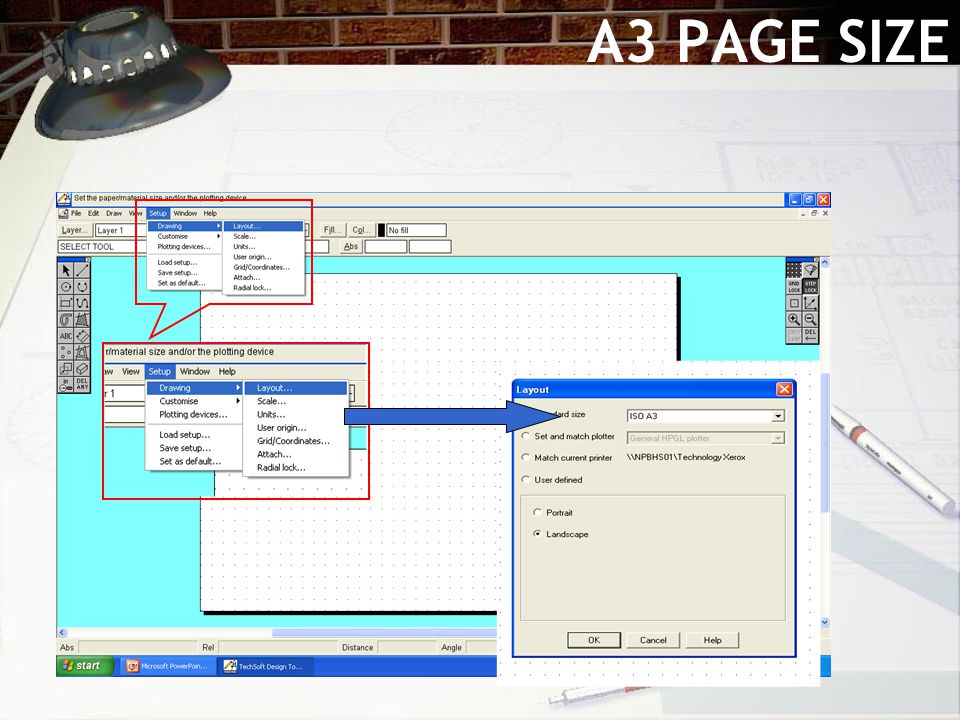Screen dimensions: 960x720
Task: Click the radial fan-shaped icon
Action: pos(811,269)
